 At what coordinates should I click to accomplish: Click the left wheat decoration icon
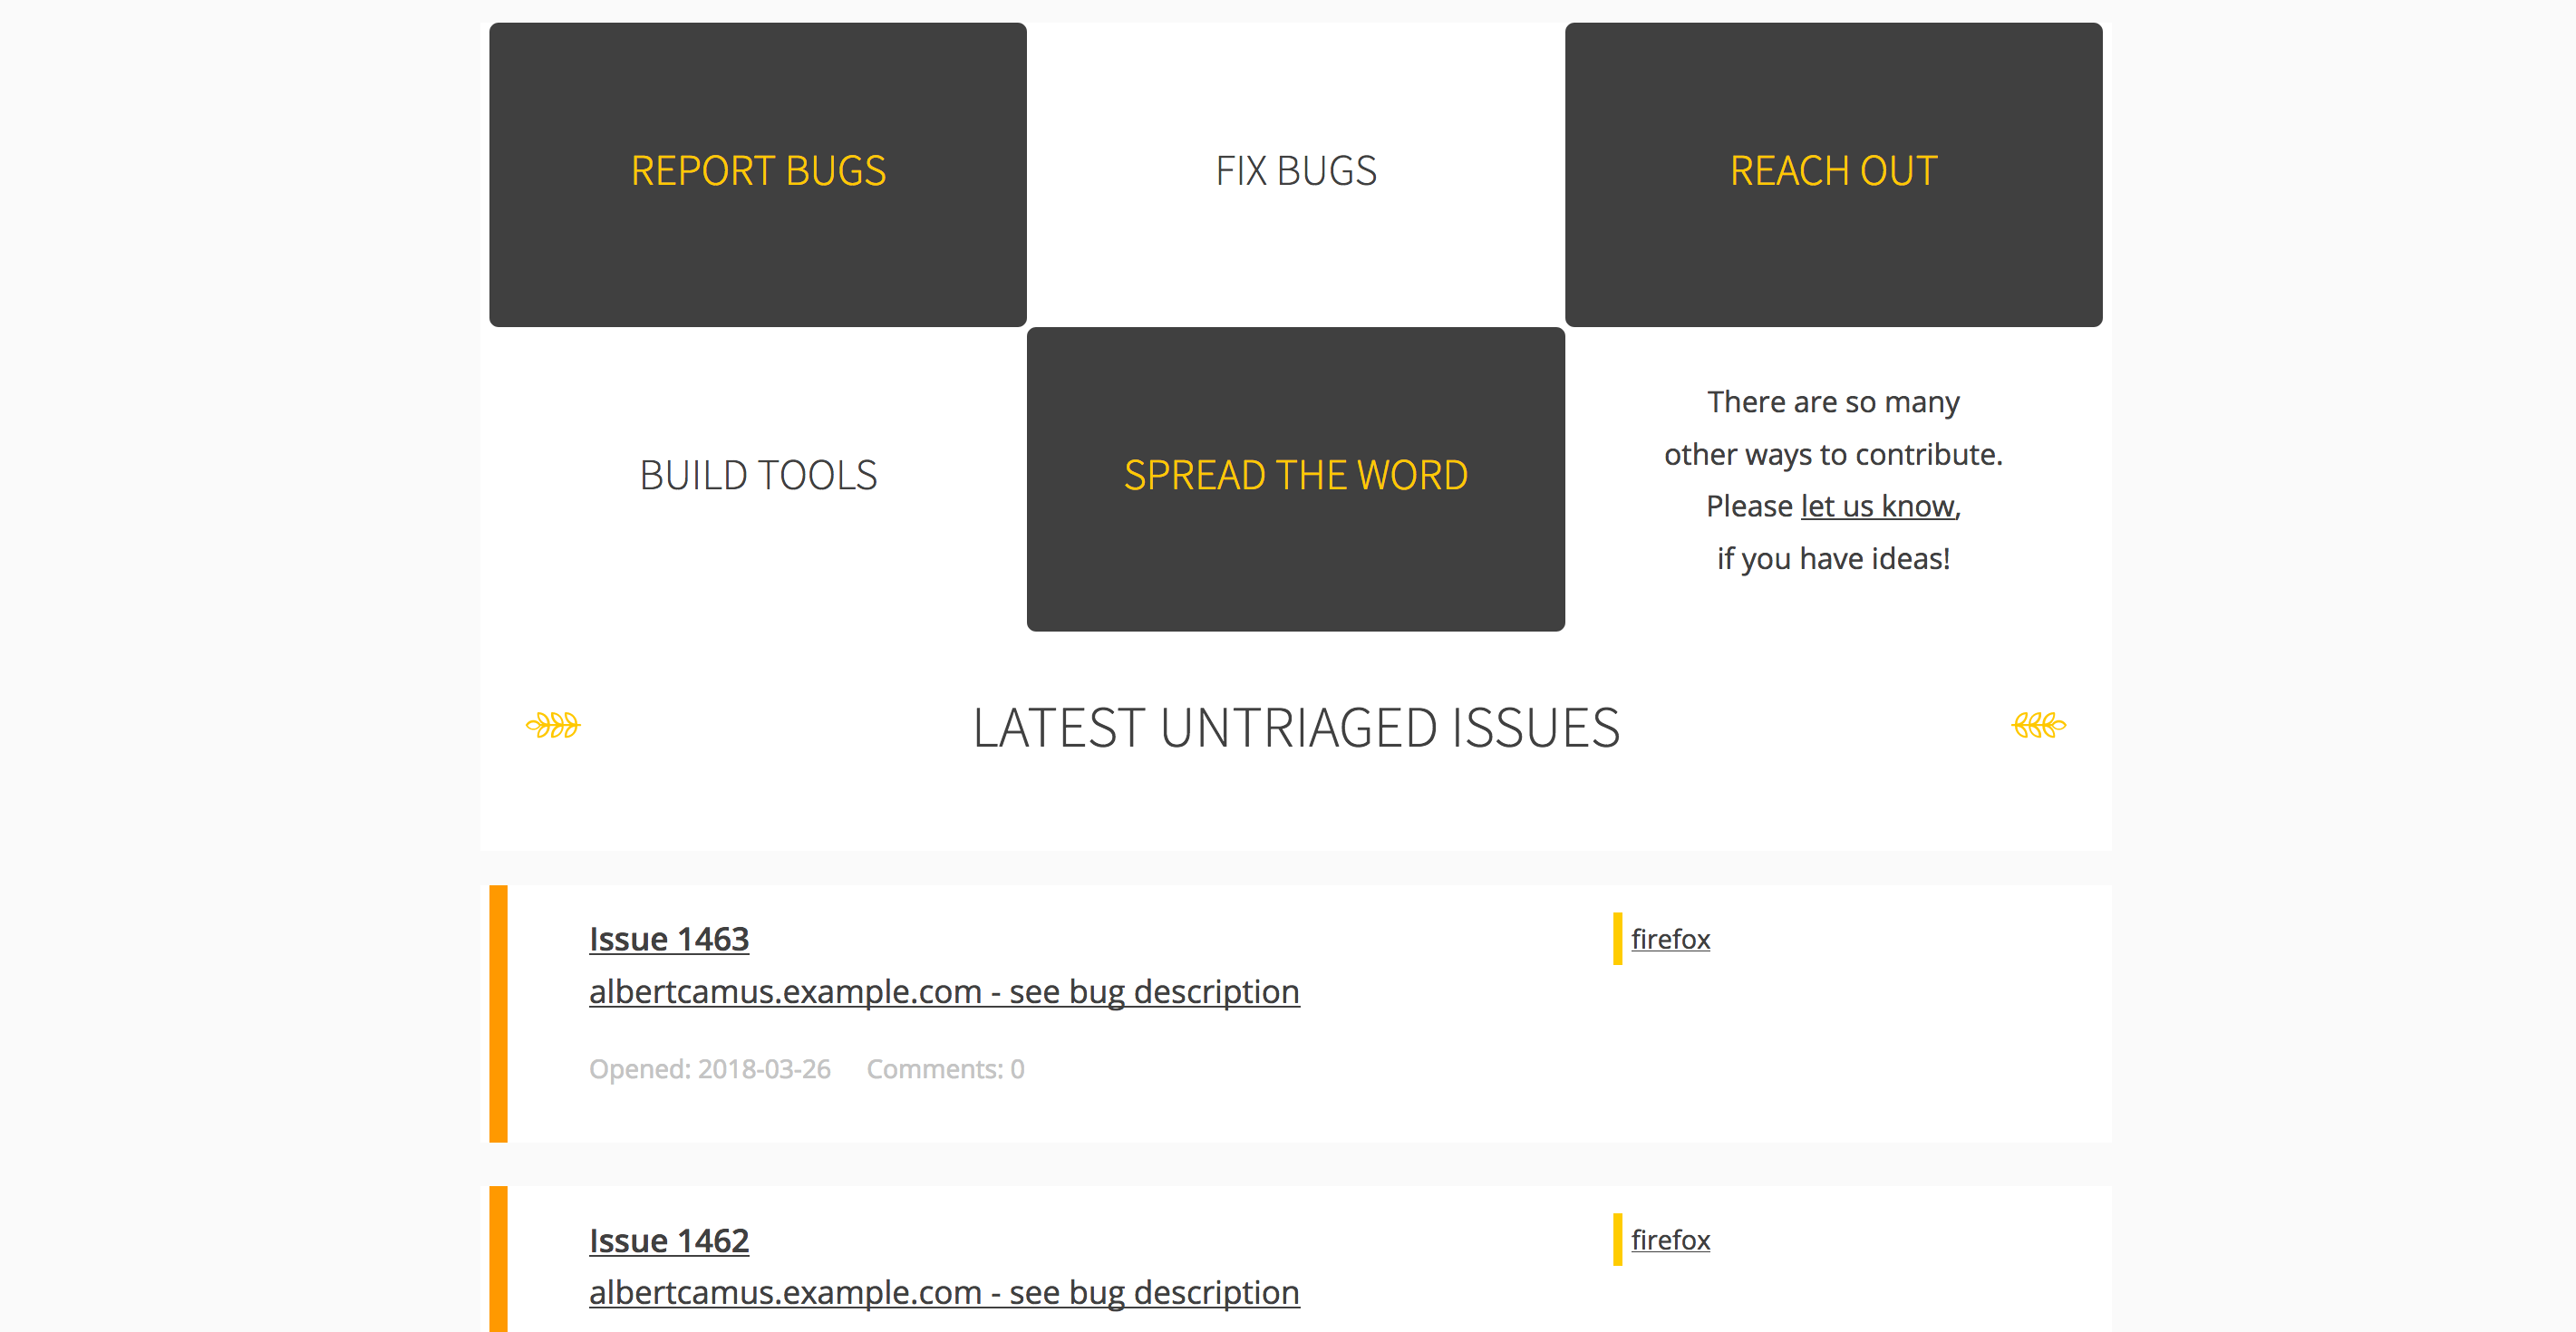tap(553, 724)
